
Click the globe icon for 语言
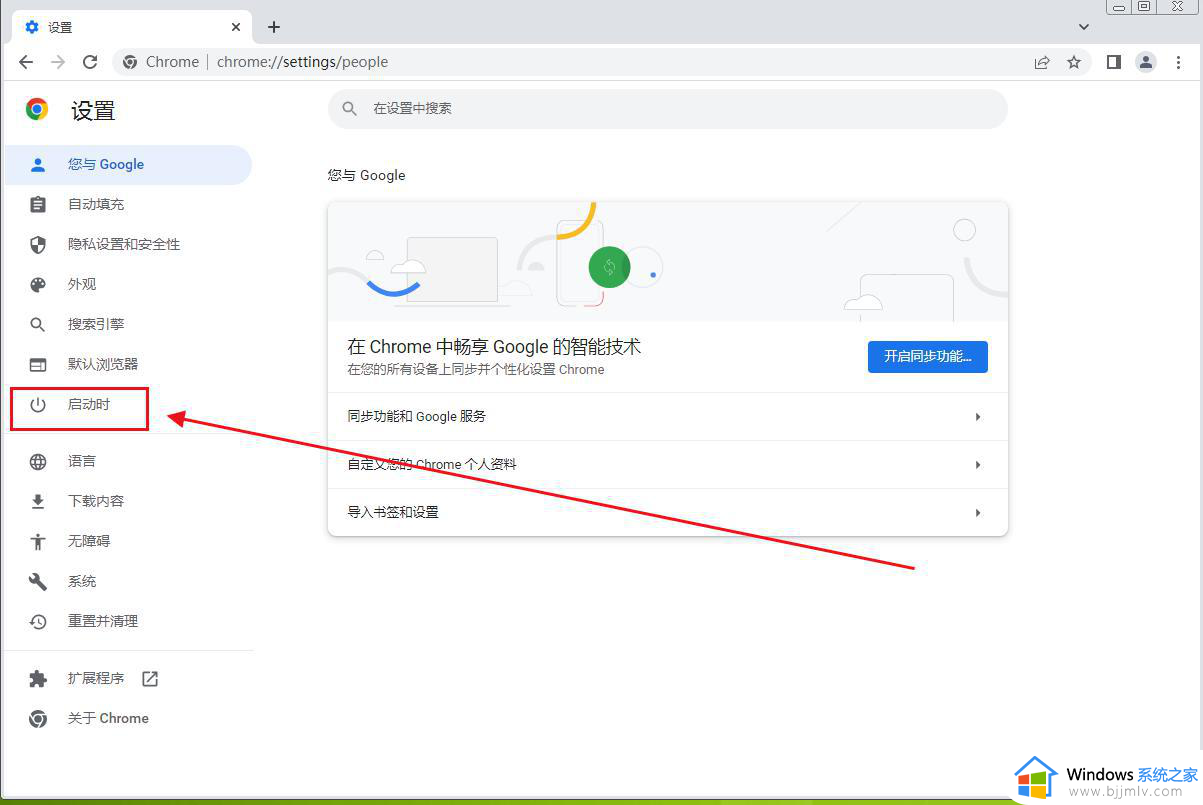38,462
